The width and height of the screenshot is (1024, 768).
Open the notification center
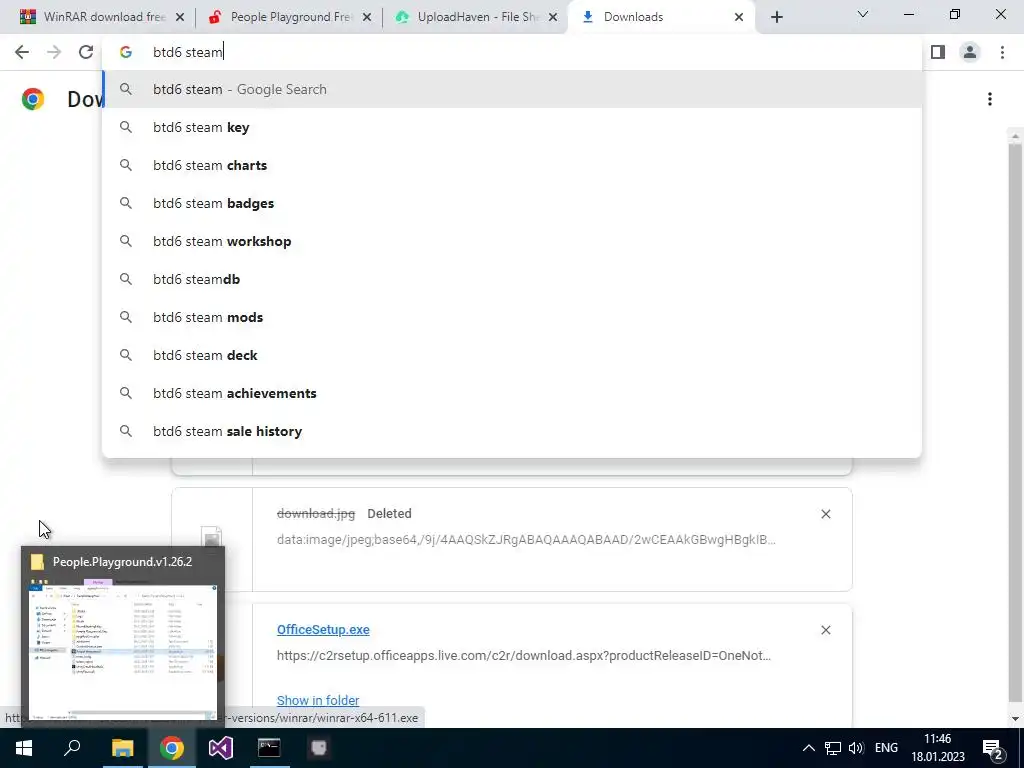click(993, 749)
